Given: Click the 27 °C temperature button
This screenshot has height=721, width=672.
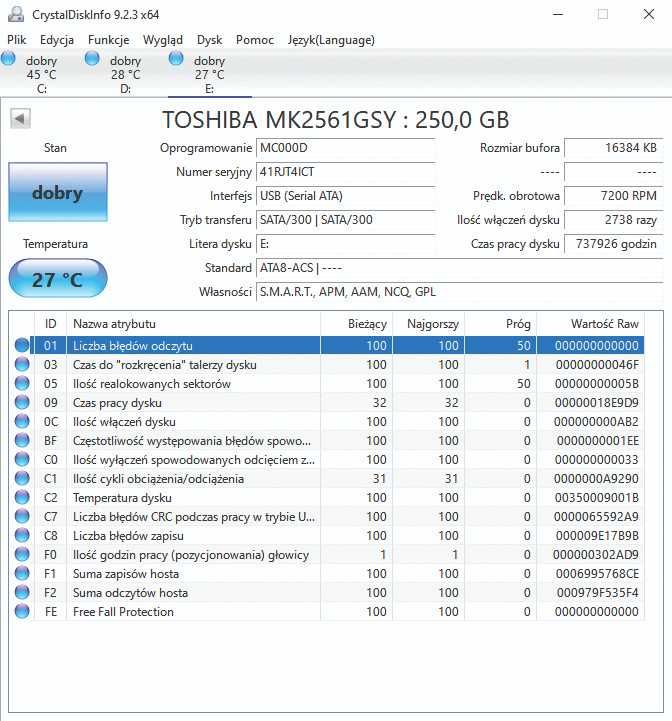Looking at the screenshot, I should [58, 279].
